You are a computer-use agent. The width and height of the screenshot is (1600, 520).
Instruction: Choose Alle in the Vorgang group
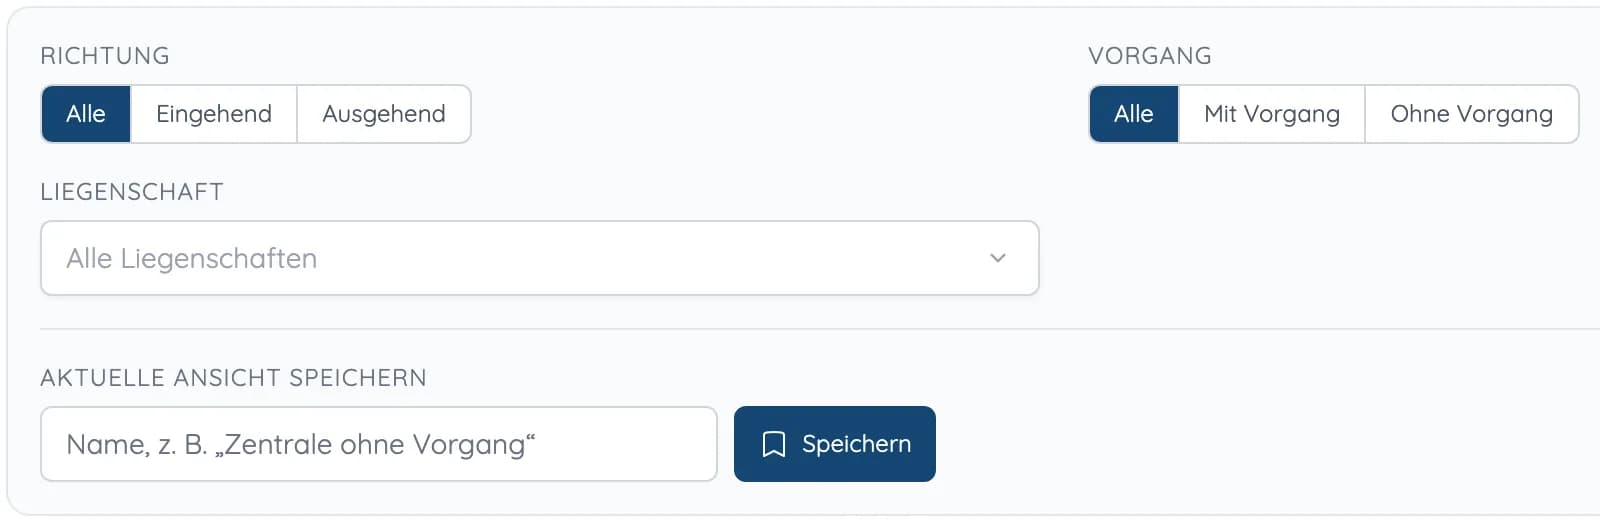click(x=1134, y=114)
